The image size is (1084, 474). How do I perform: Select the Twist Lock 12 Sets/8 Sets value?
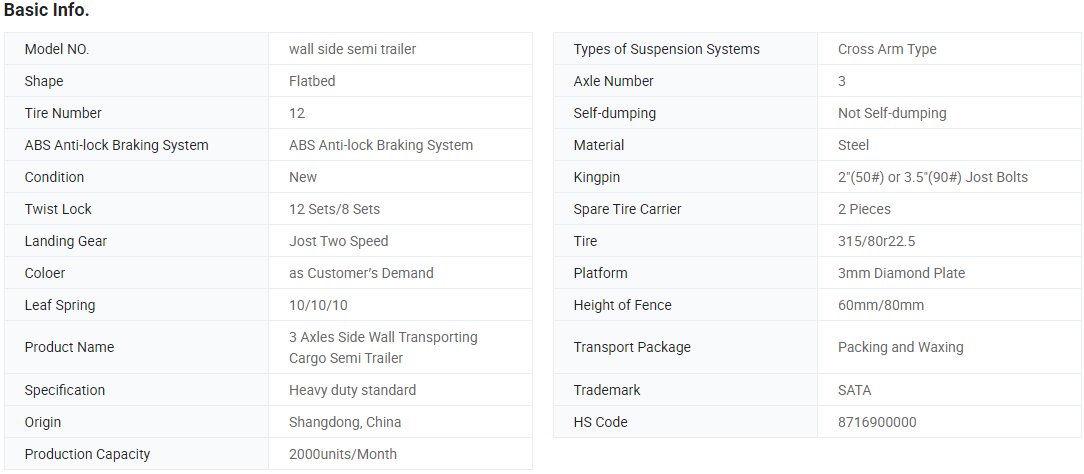[x=335, y=209]
